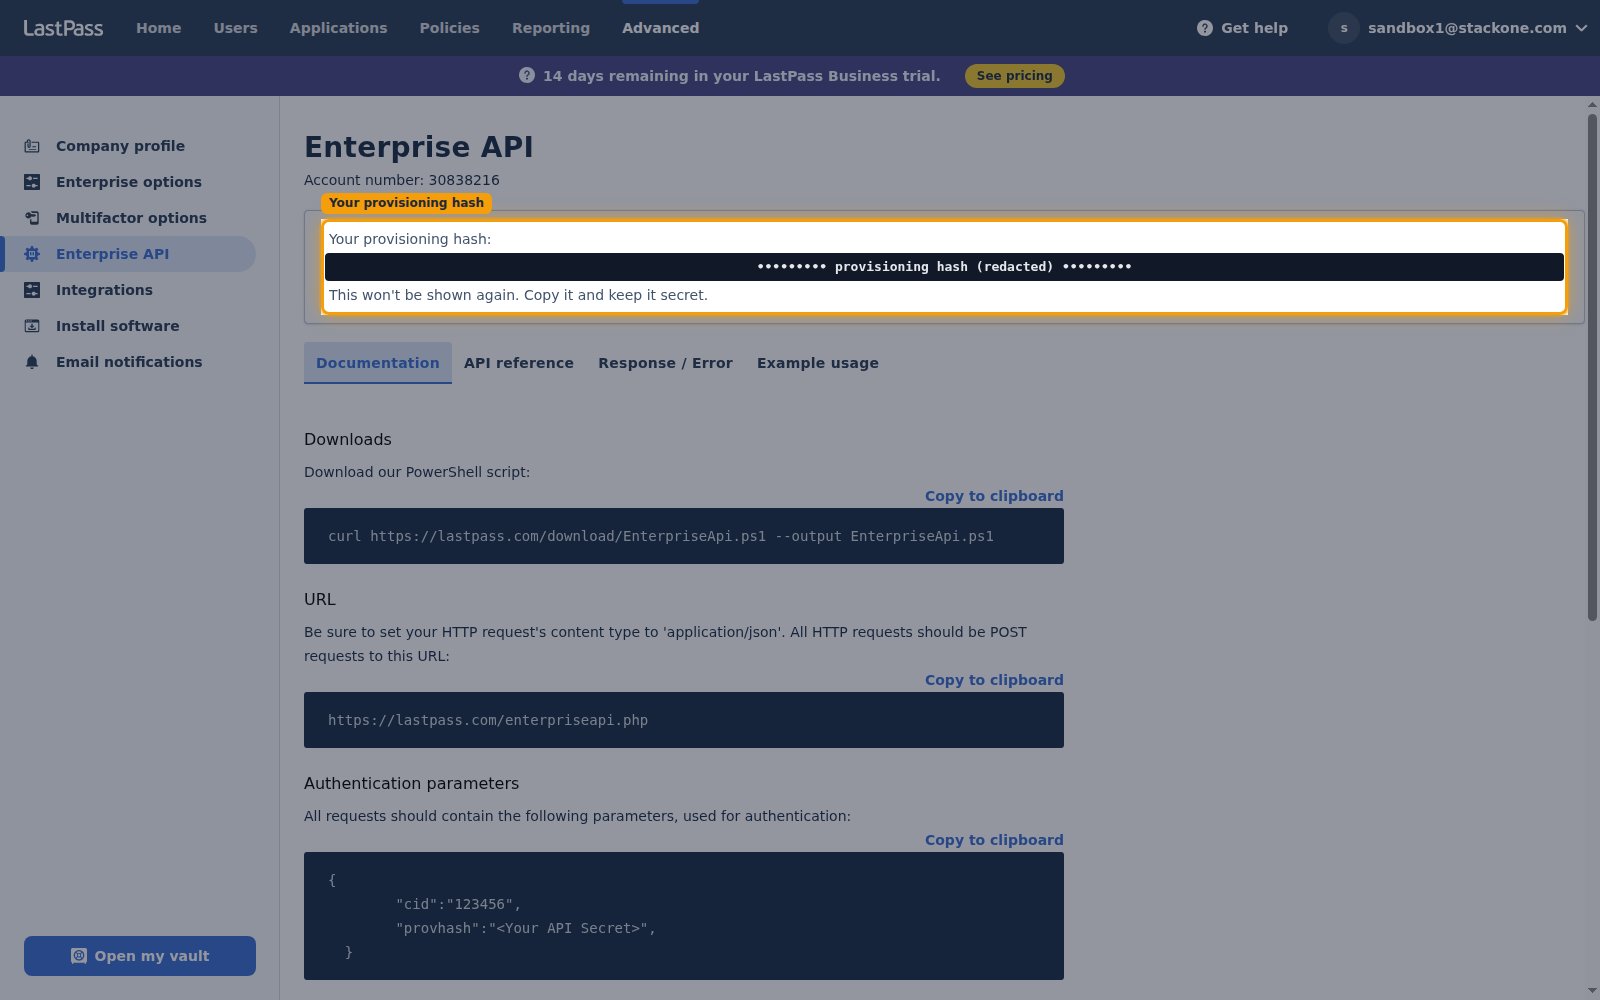Click the 14 days remaining trial message
Image resolution: width=1600 pixels, height=1000 pixels.
point(742,76)
